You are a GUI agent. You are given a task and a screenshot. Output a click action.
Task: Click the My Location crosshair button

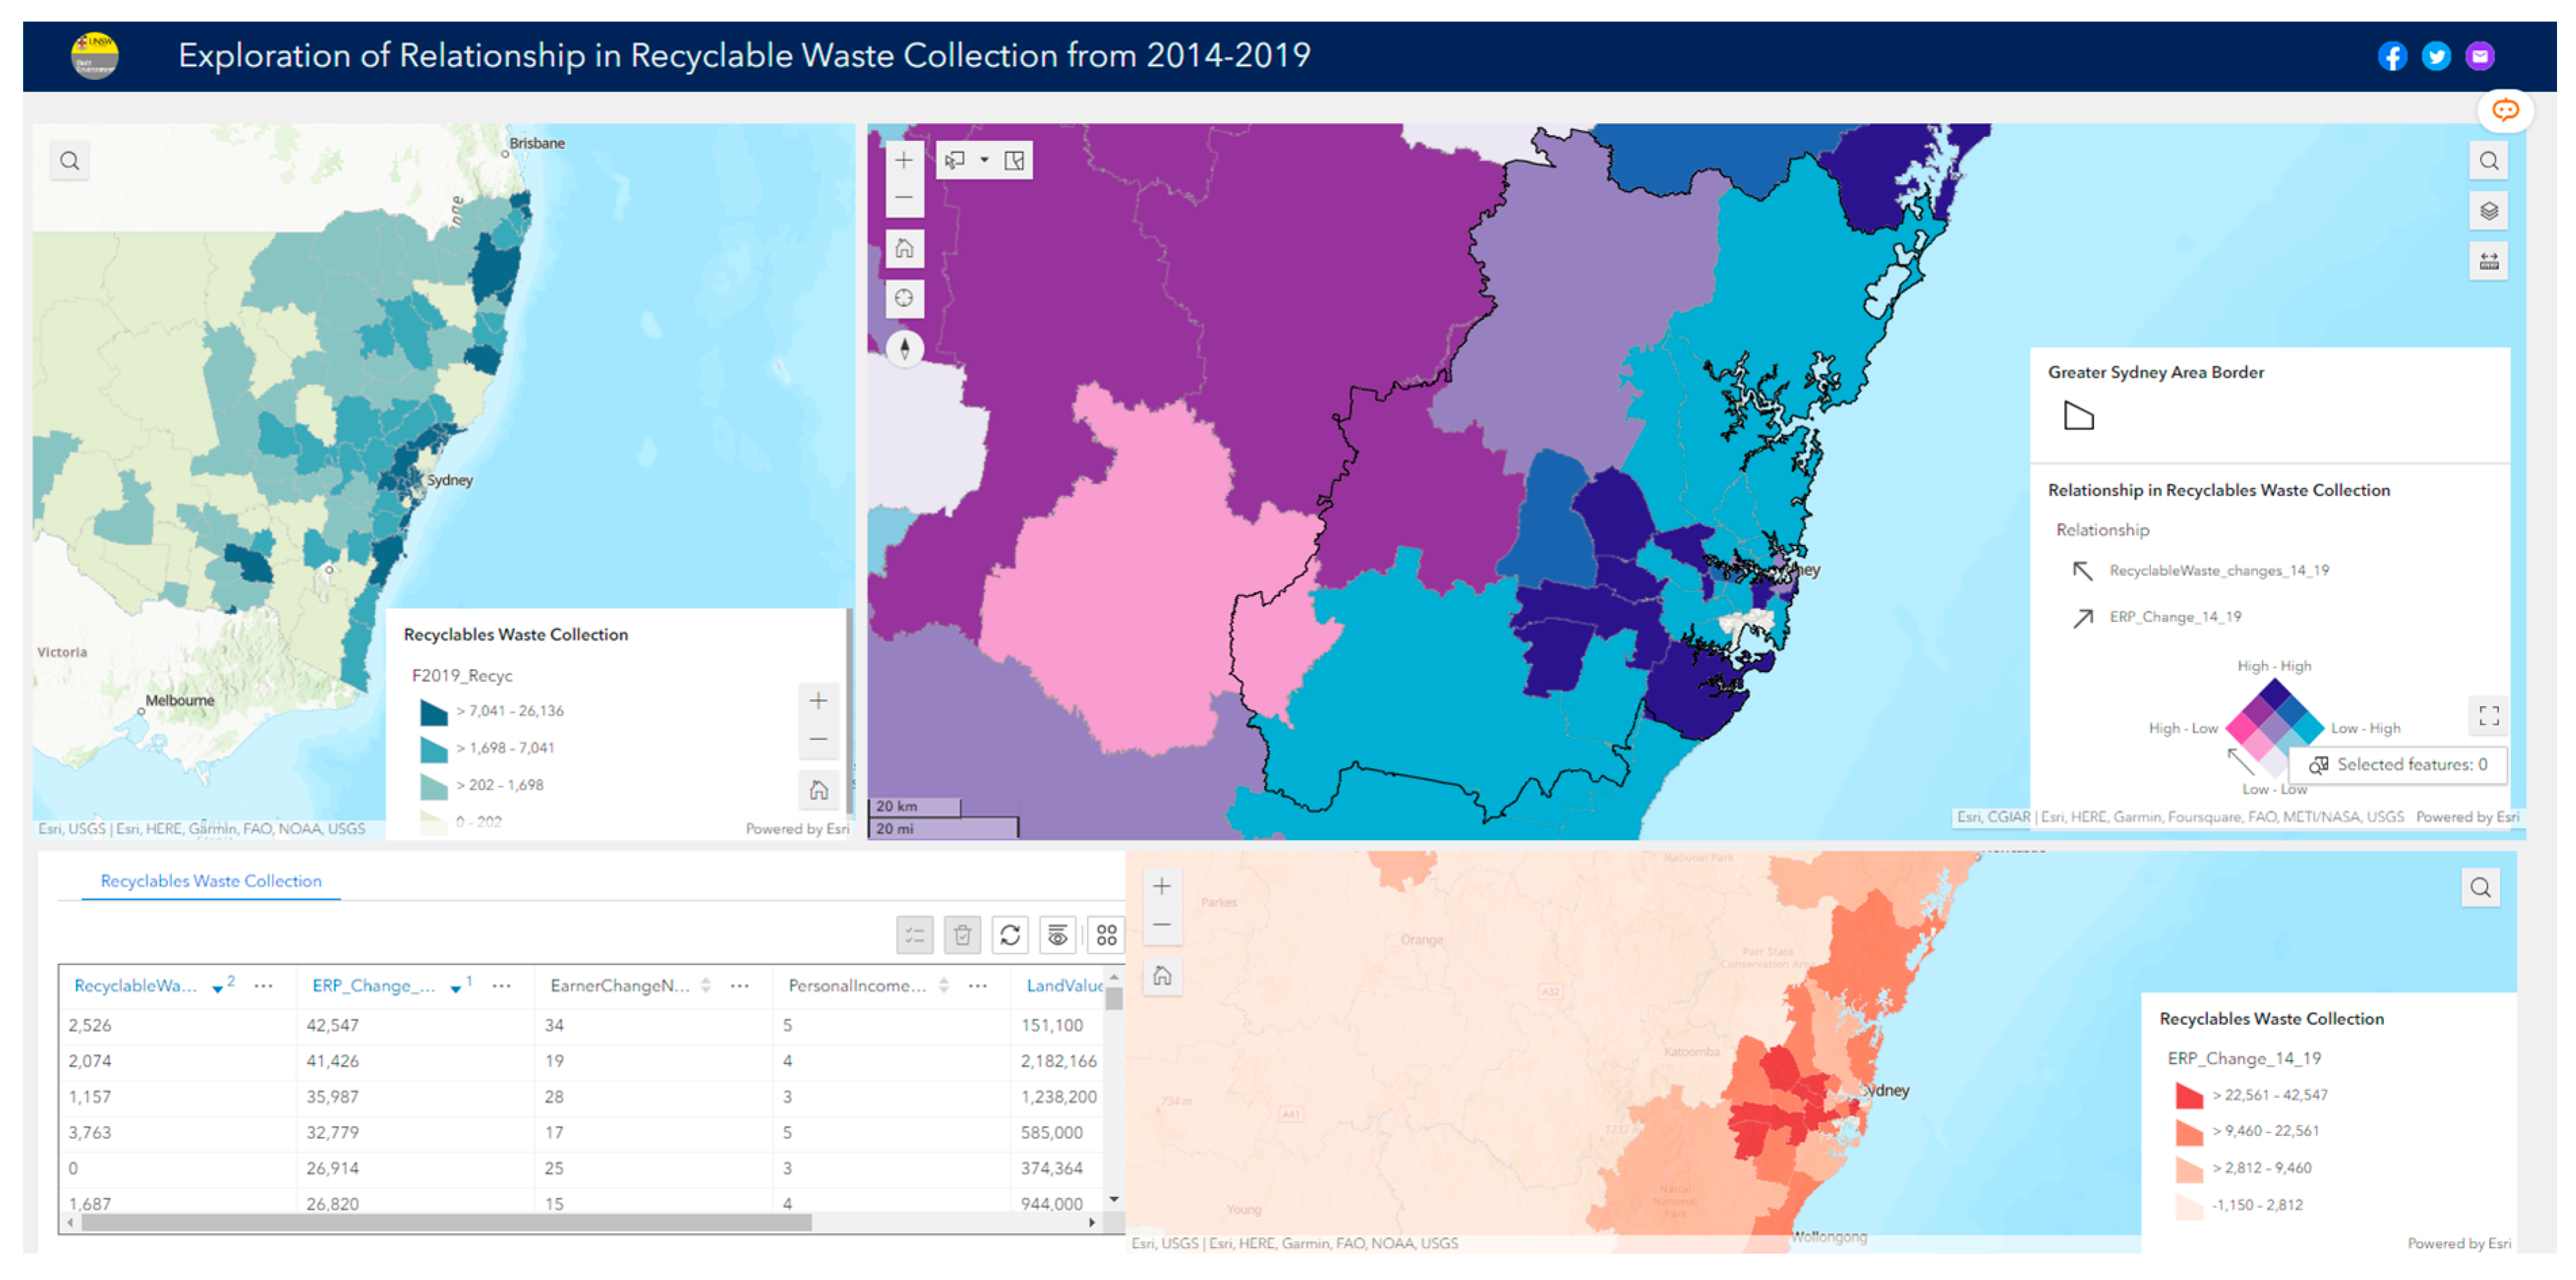[x=904, y=298]
